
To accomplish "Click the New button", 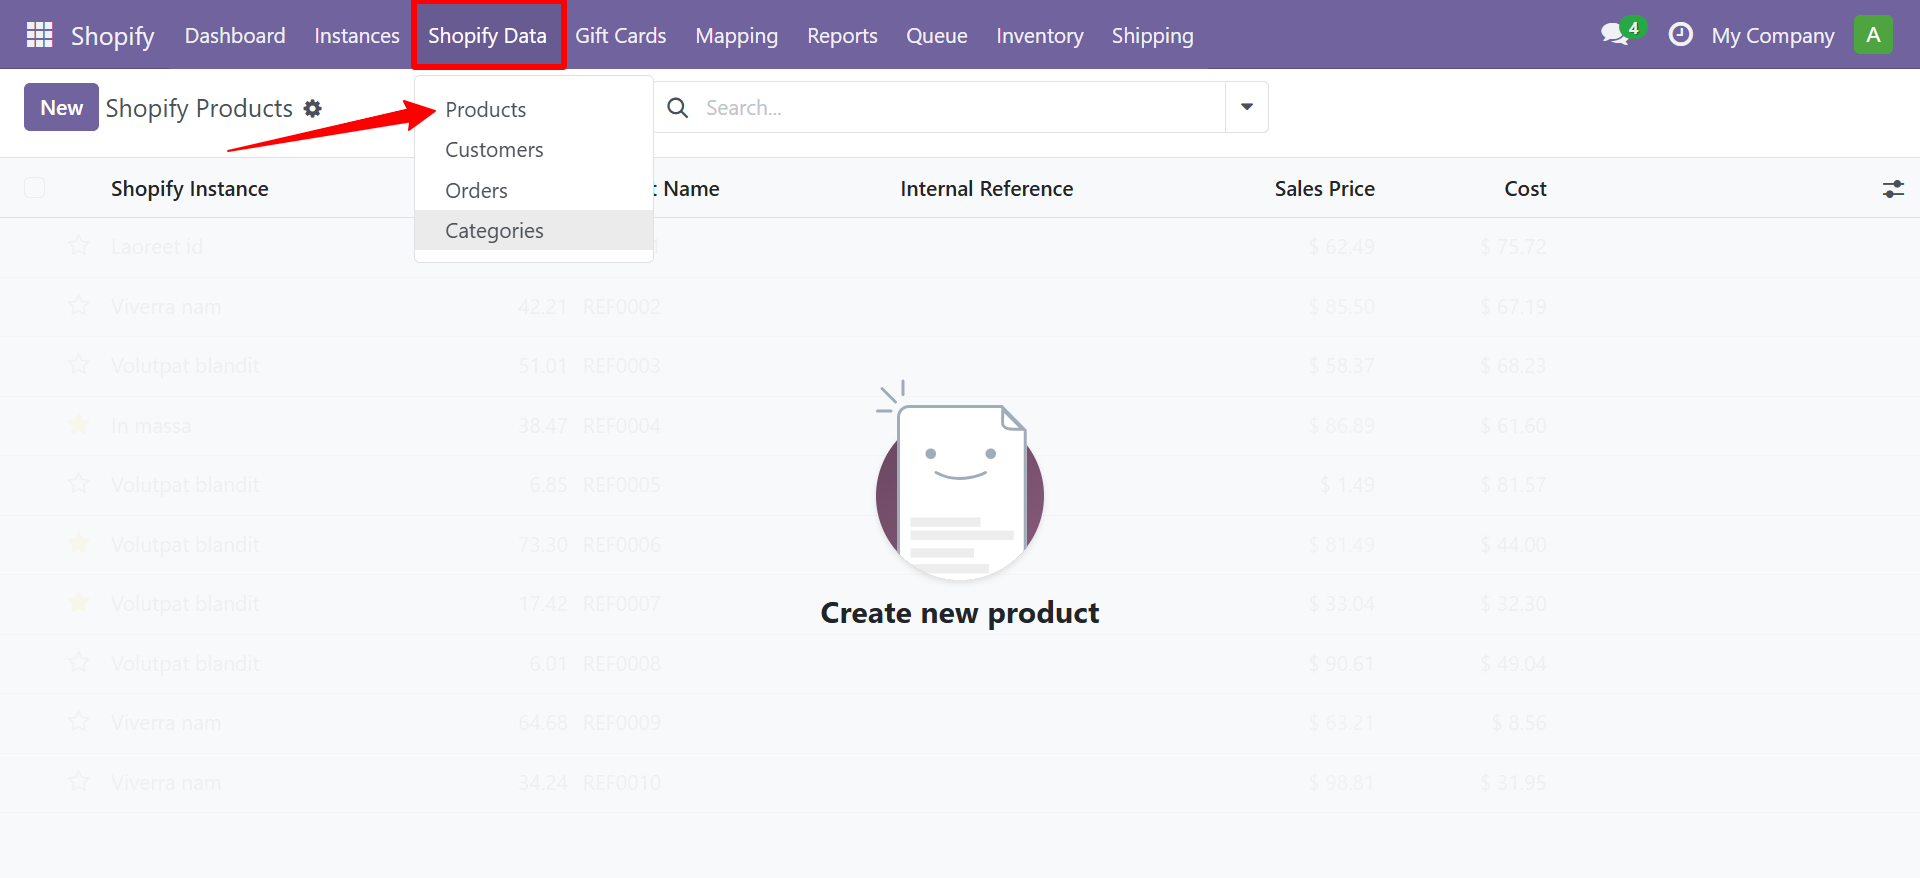I will click(61, 107).
